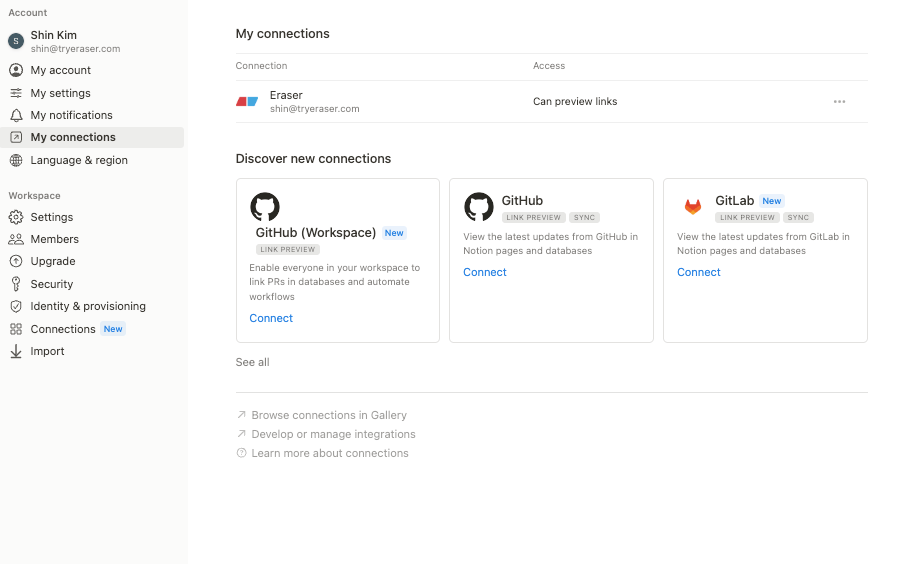
Task: Click the Connection column header
Action: pos(261,66)
